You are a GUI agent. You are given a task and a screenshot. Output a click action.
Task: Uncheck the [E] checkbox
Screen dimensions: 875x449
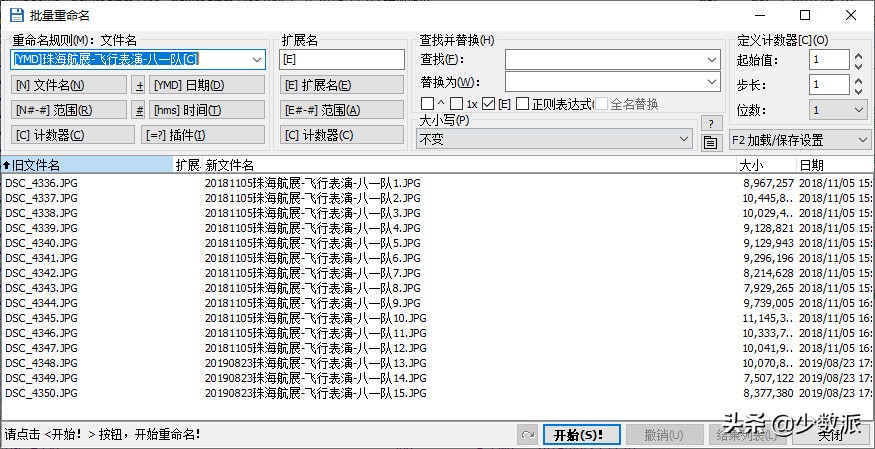tap(488, 104)
